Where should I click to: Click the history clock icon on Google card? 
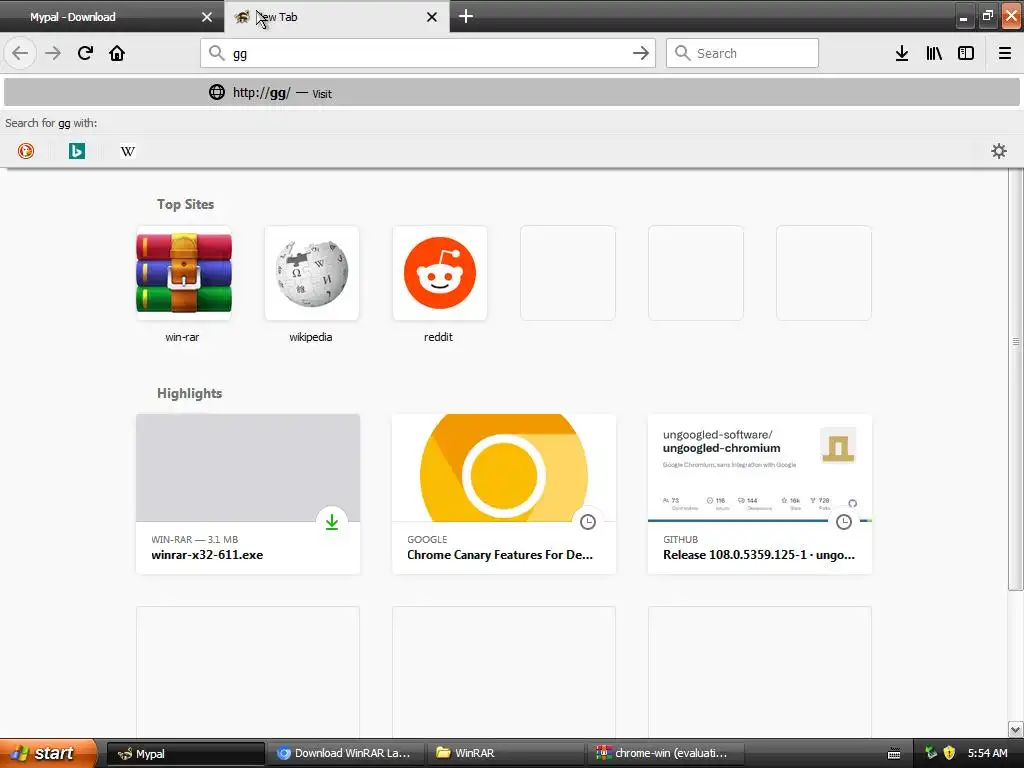(x=588, y=522)
